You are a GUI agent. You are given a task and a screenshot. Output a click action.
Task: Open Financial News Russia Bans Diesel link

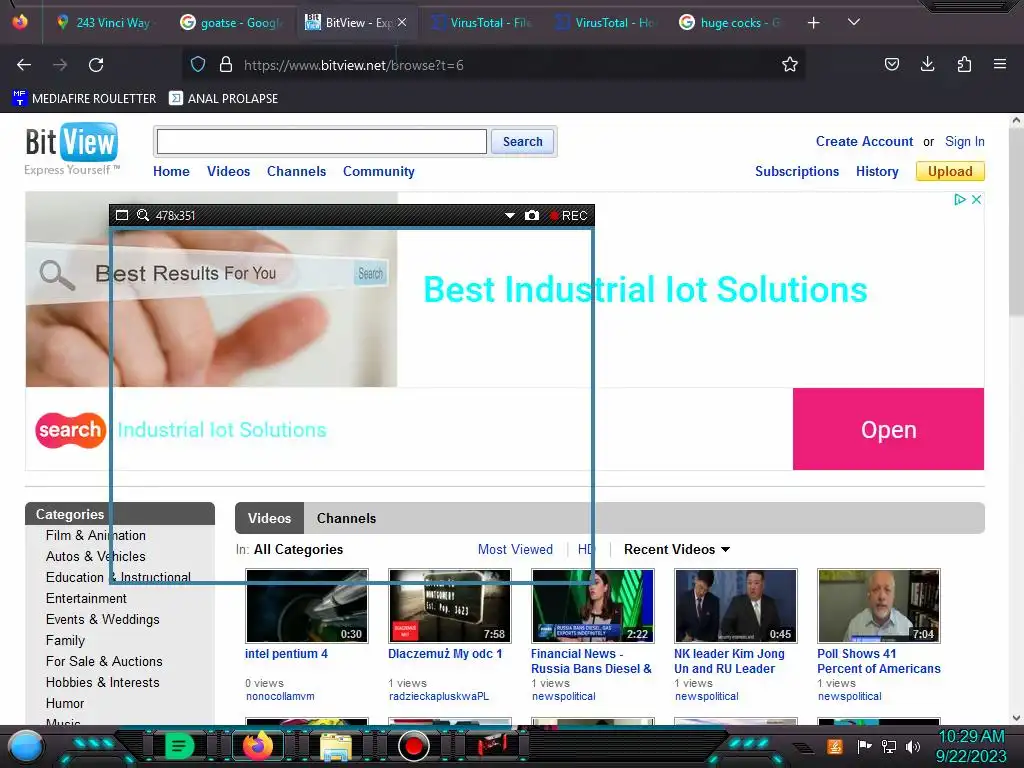tap(591, 661)
